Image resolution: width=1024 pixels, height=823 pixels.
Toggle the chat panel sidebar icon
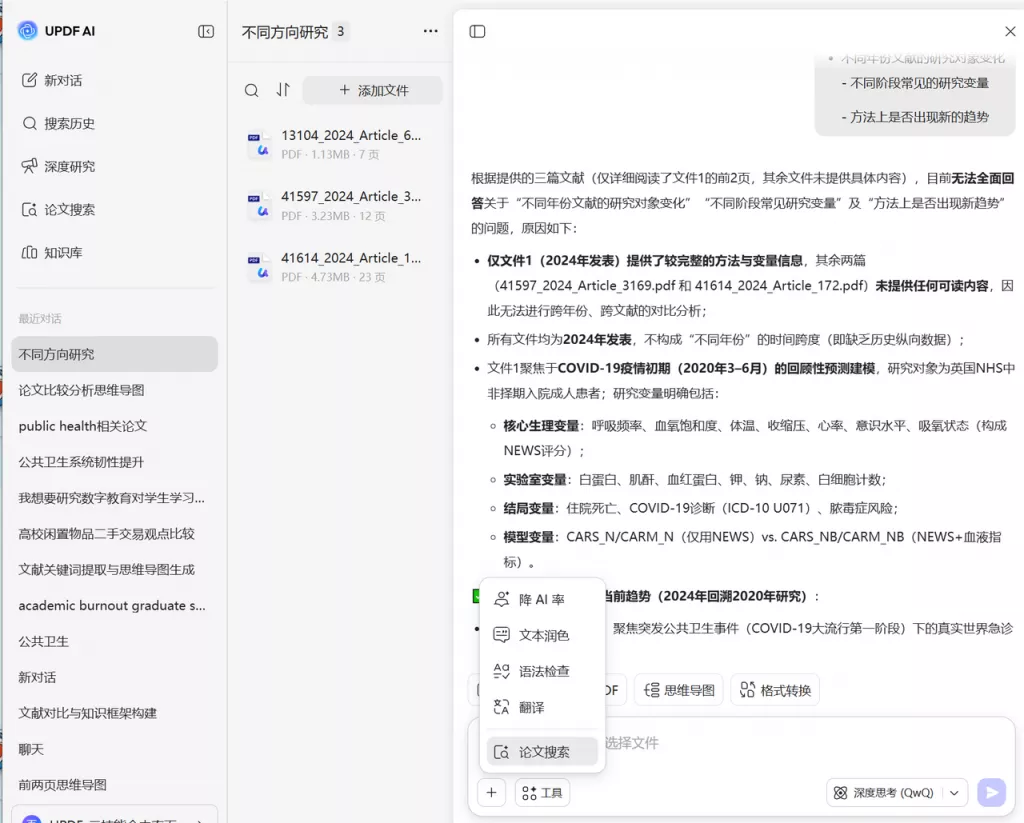[x=477, y=31]
